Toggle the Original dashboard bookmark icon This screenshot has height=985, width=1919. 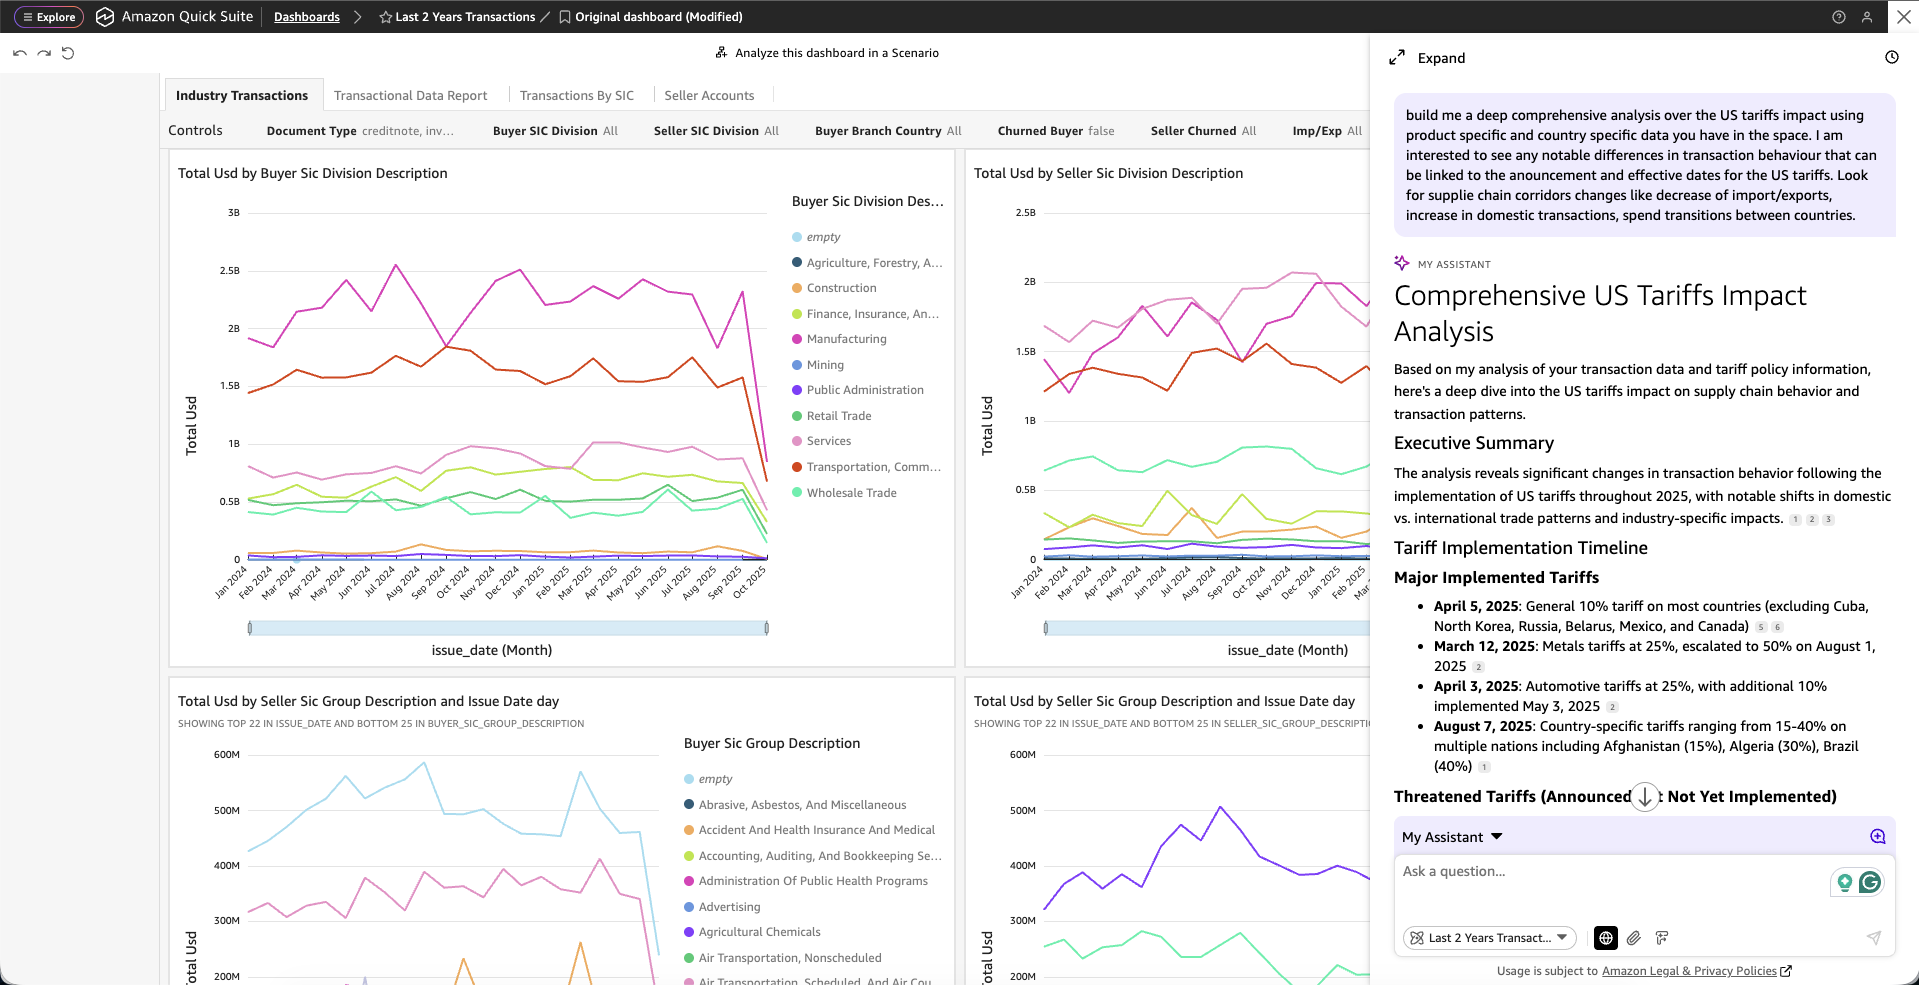tap(565, 17)
